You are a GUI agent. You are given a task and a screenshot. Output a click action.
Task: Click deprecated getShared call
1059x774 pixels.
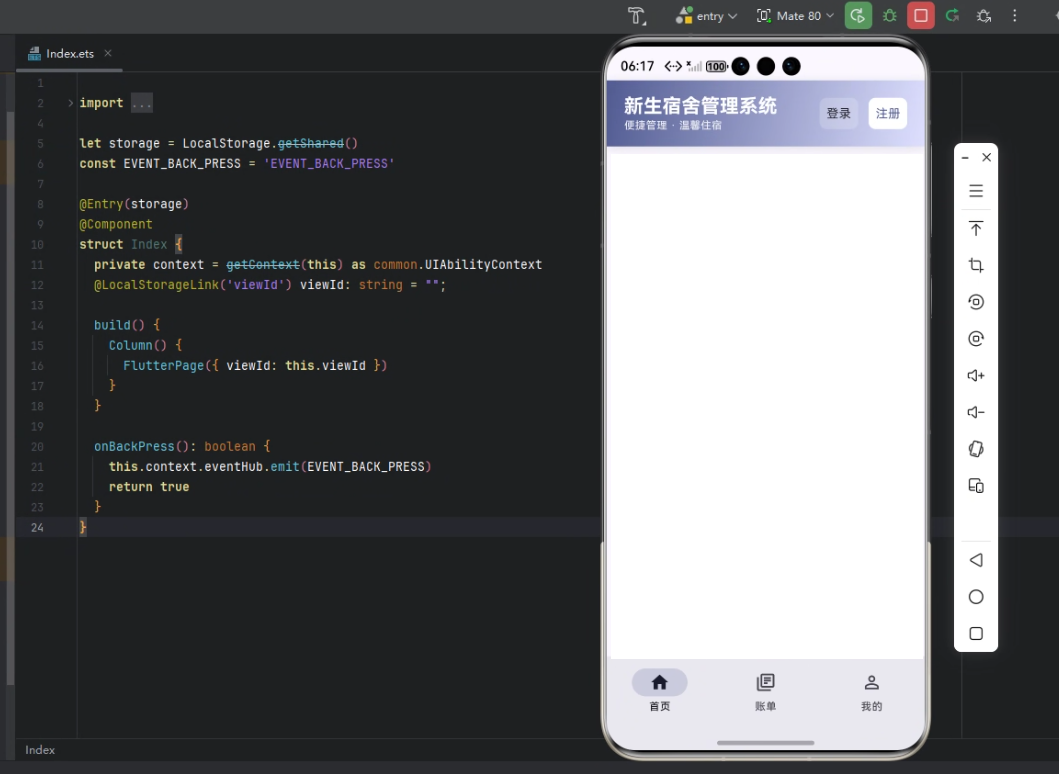pyautogui.click(x=311, y=143)
